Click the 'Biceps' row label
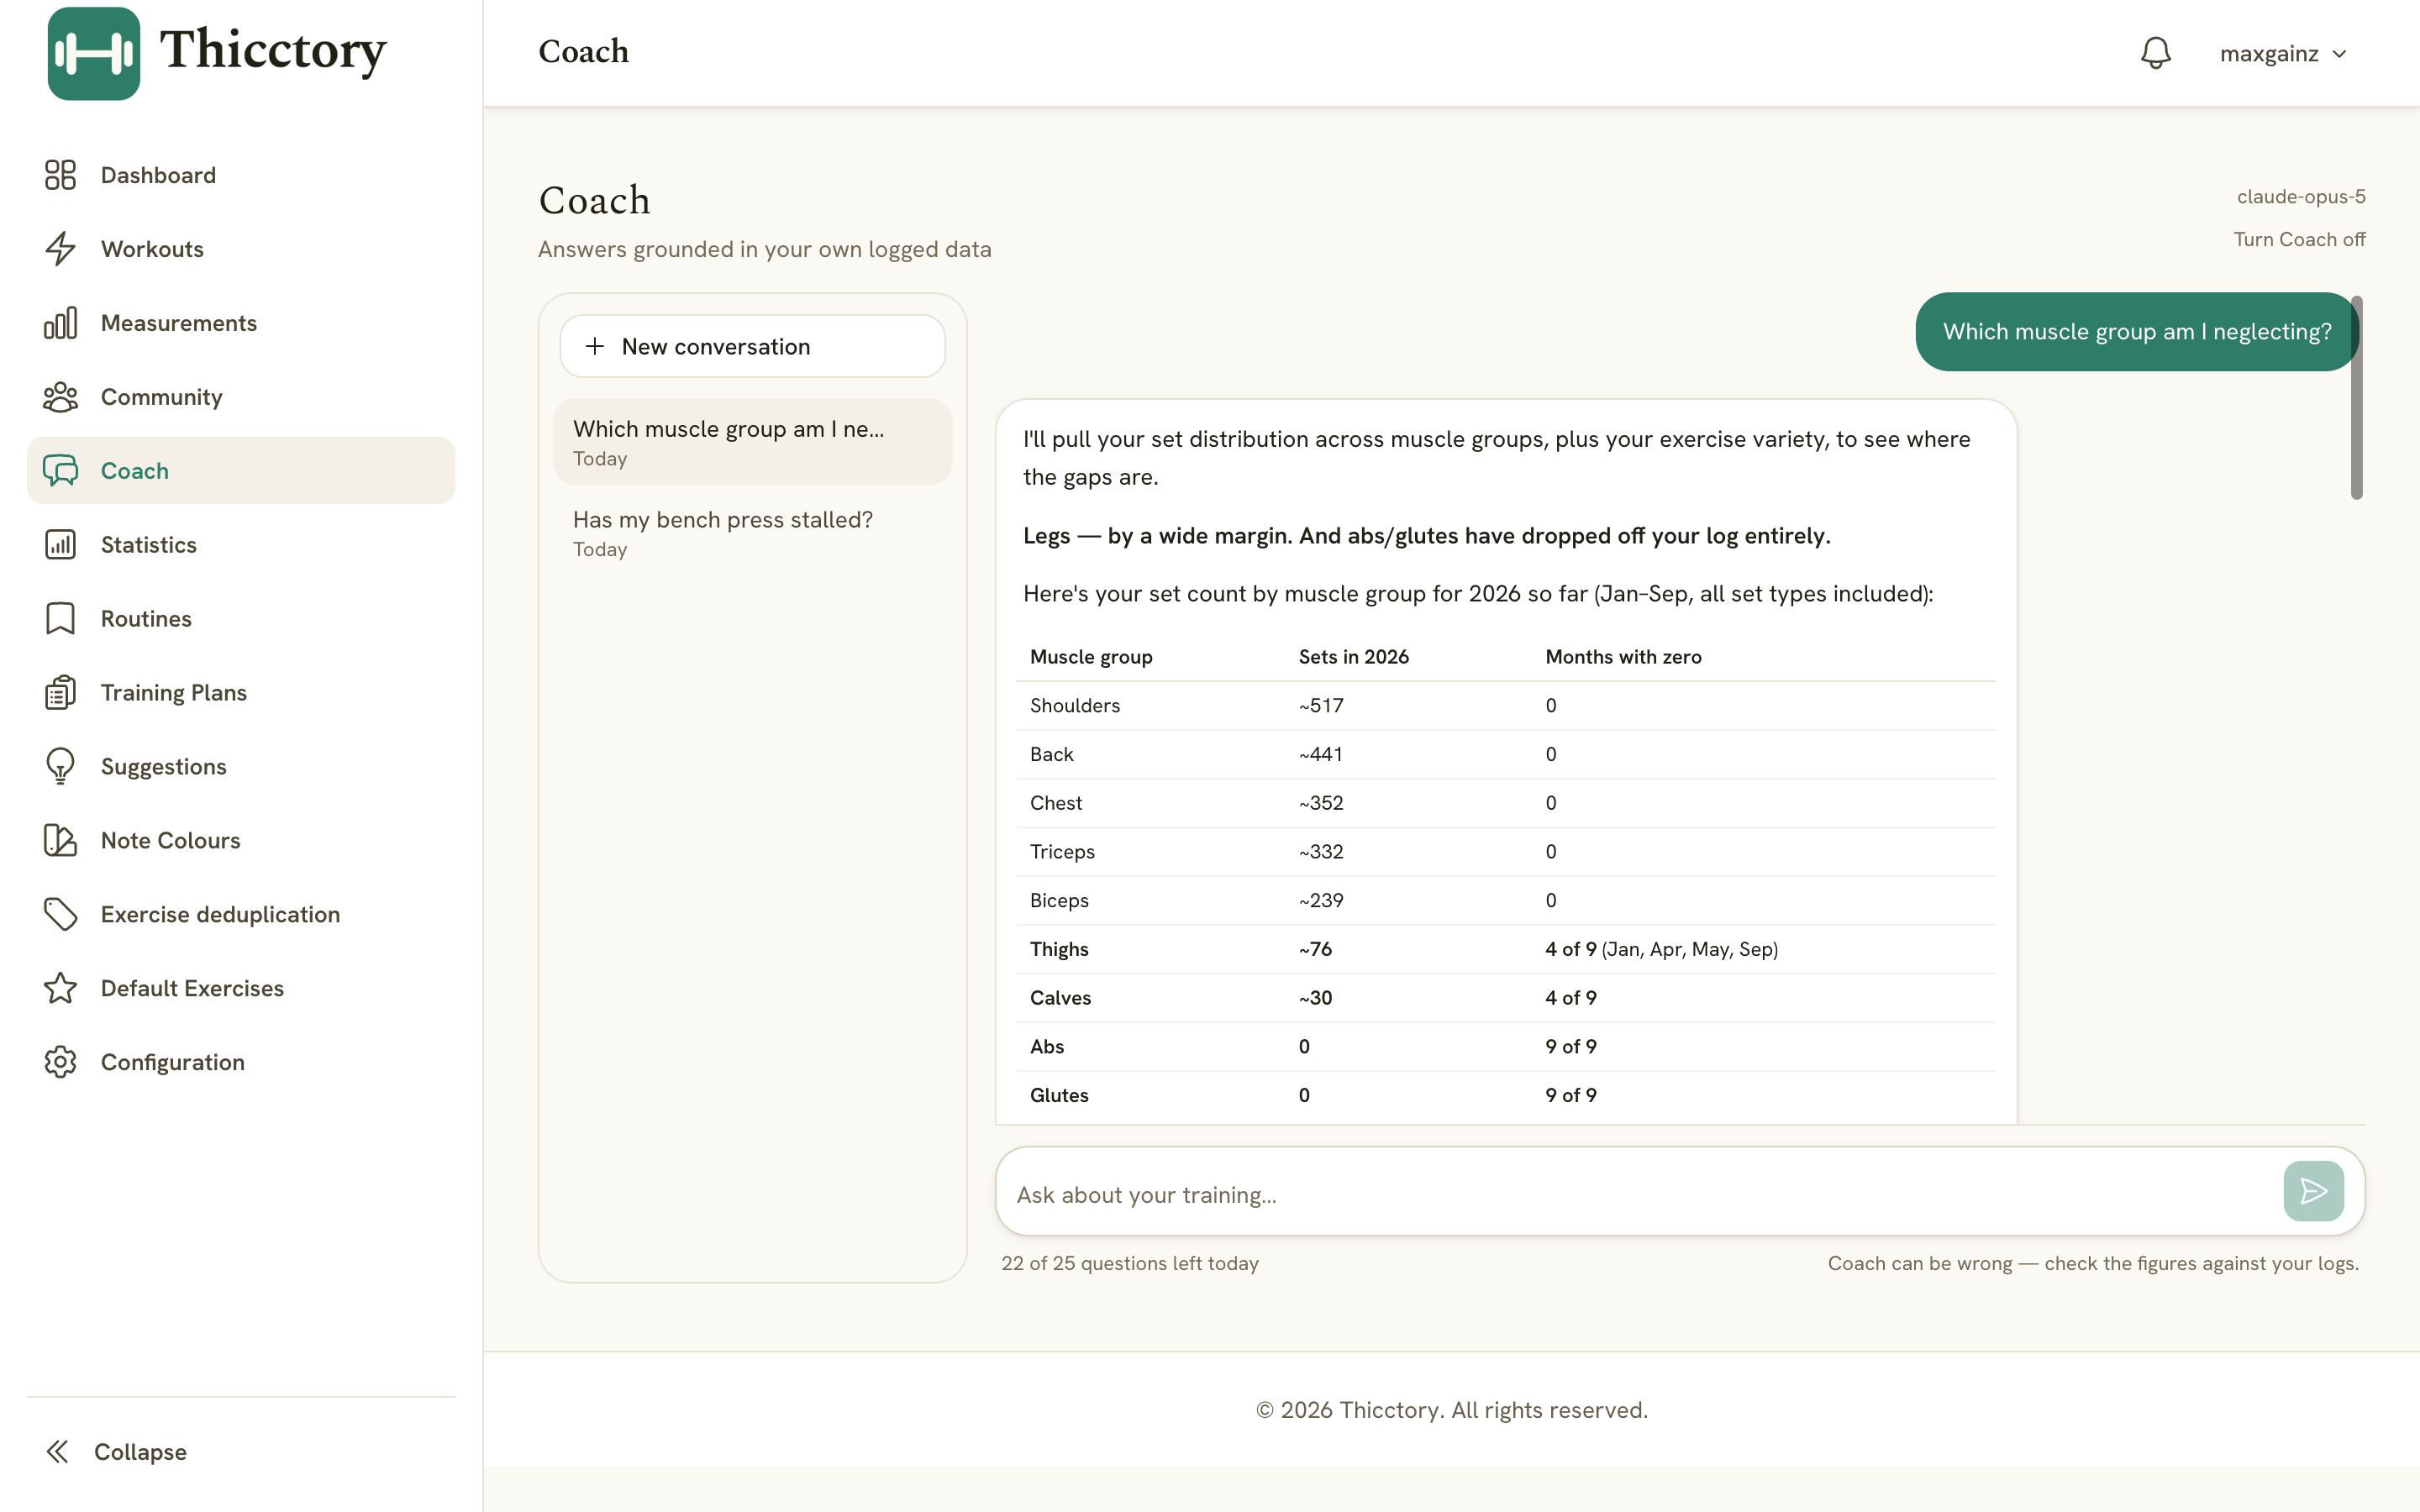Image resolution: width=2420 pixels, height=1512 pixels. [1059, 901]
